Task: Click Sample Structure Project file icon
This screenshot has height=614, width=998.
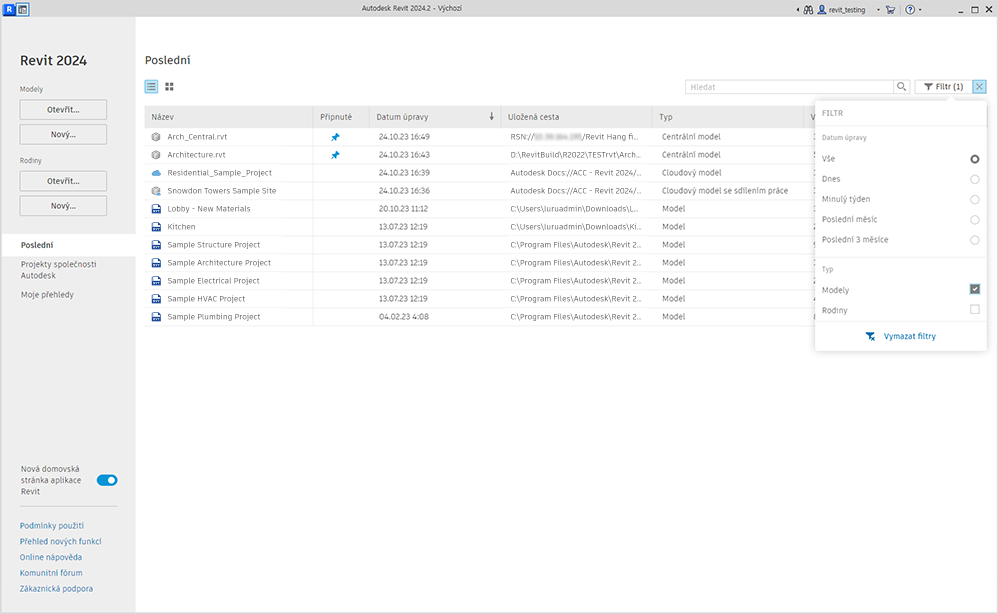Action: (156, 245)
